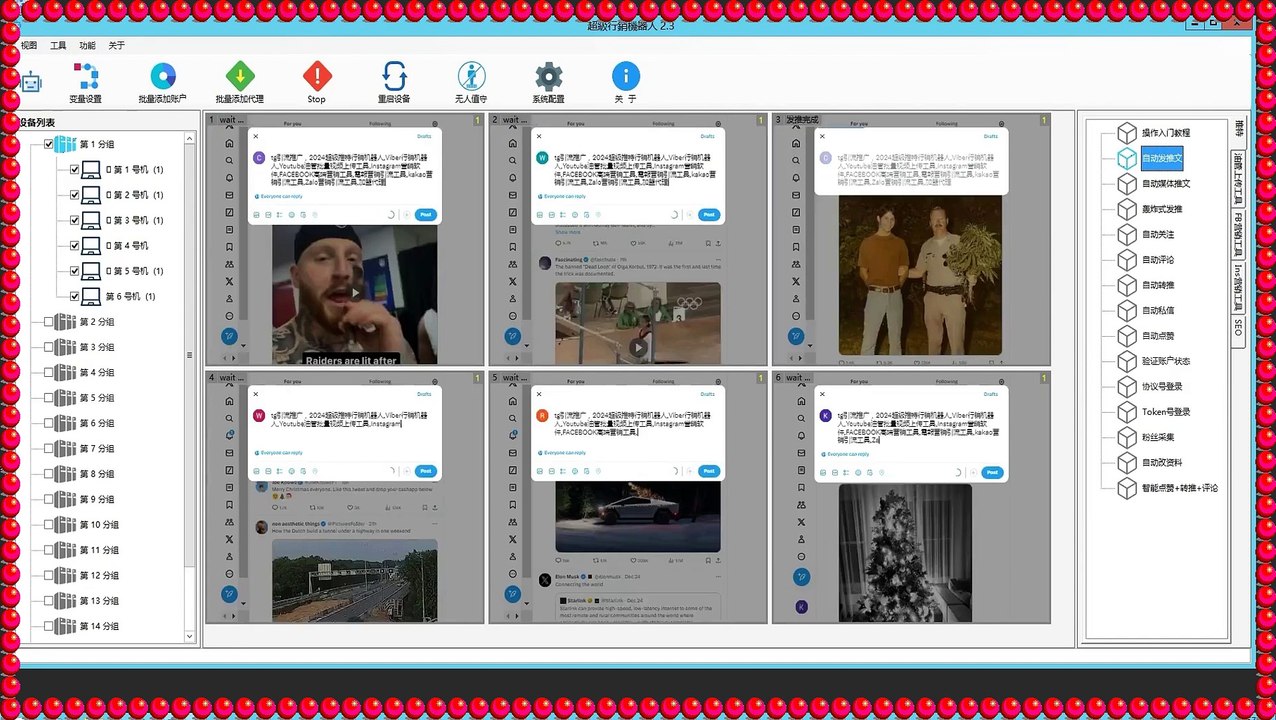Open the 工具 menu

coord(58,46)
